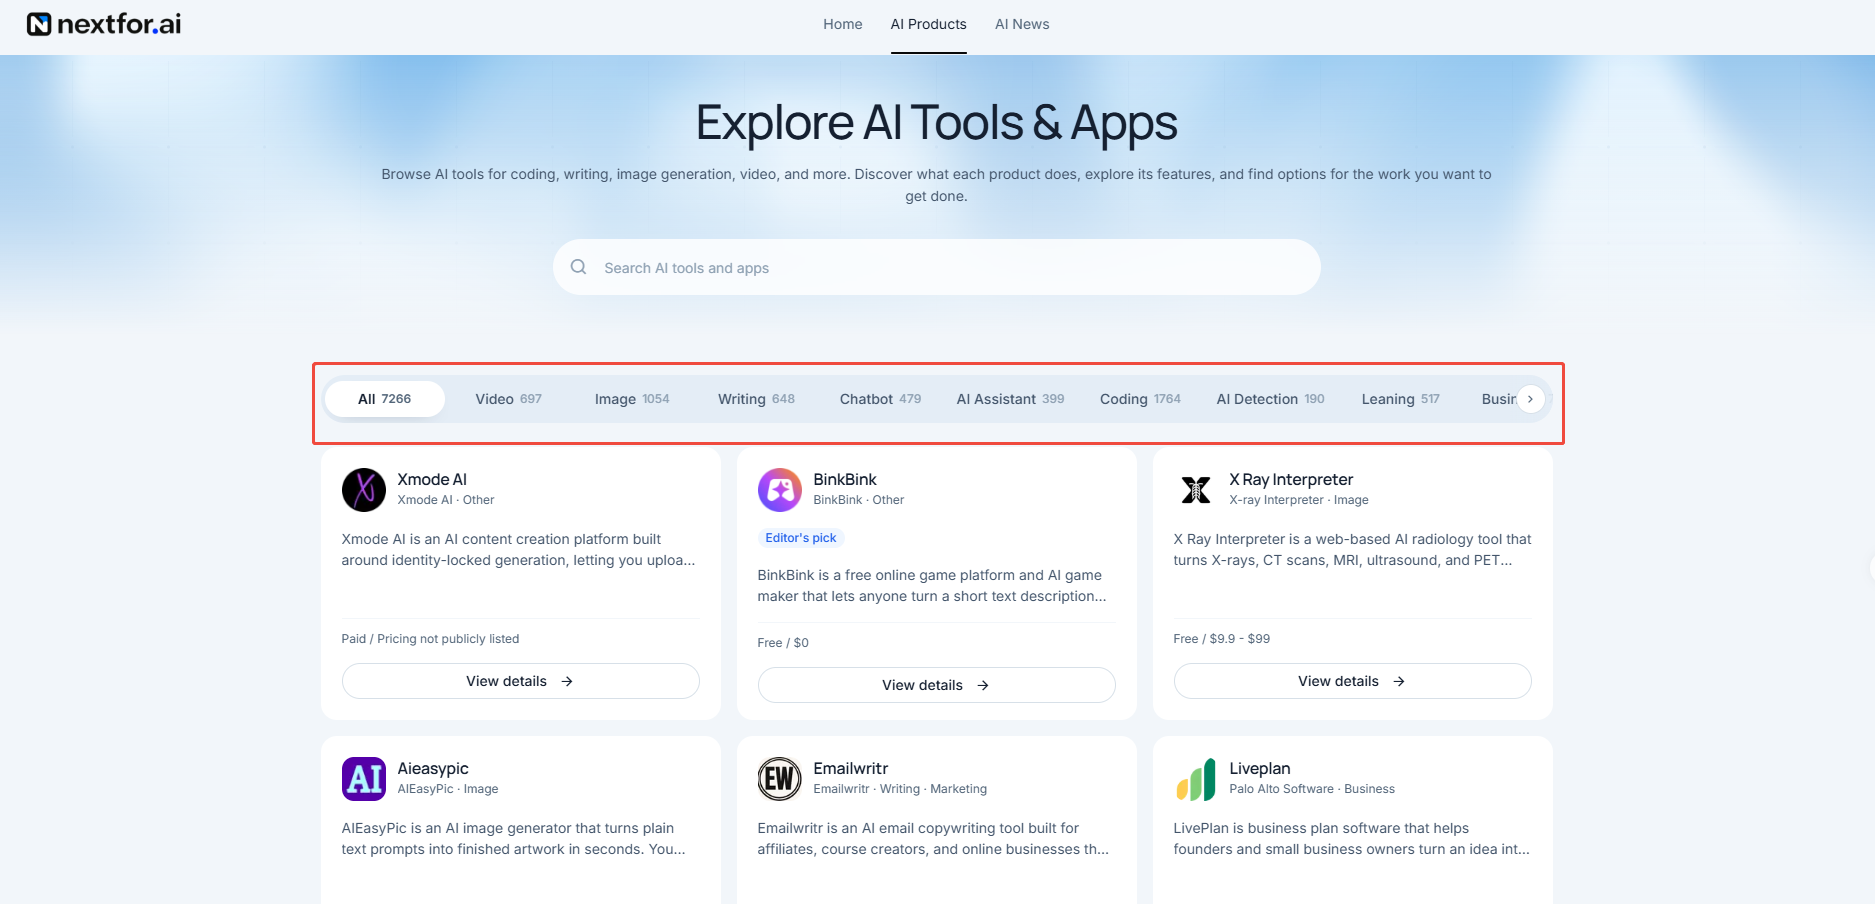
Task: Click 'Palo Alto Software · Business' subtitle
Action: click(x=1312, y=789)
